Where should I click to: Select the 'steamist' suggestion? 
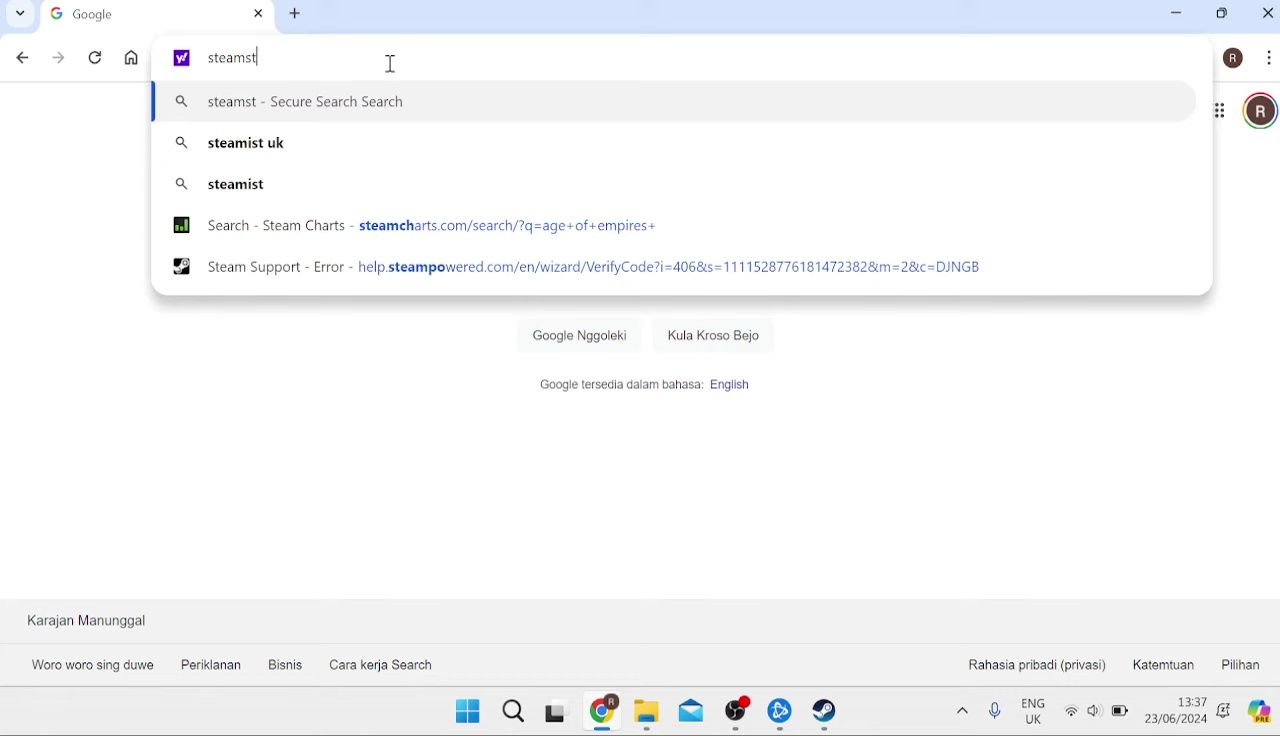point(675,184)
